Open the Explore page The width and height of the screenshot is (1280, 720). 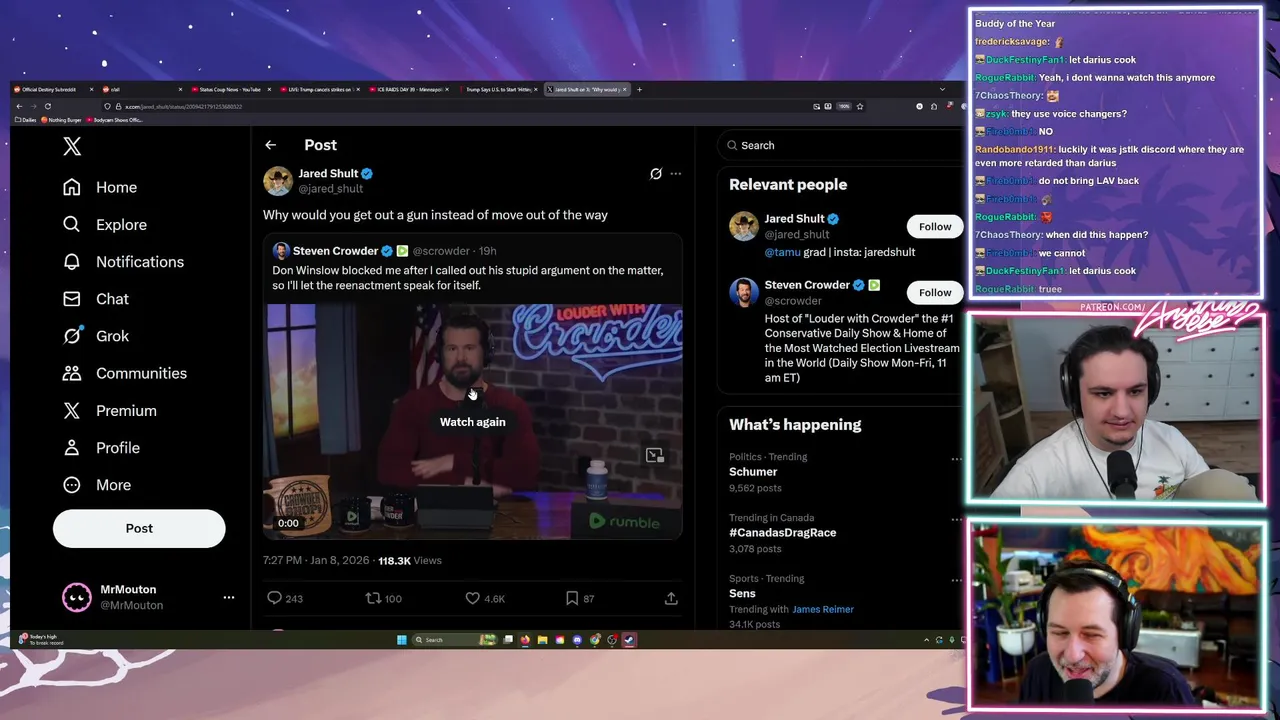coord(105,225)
